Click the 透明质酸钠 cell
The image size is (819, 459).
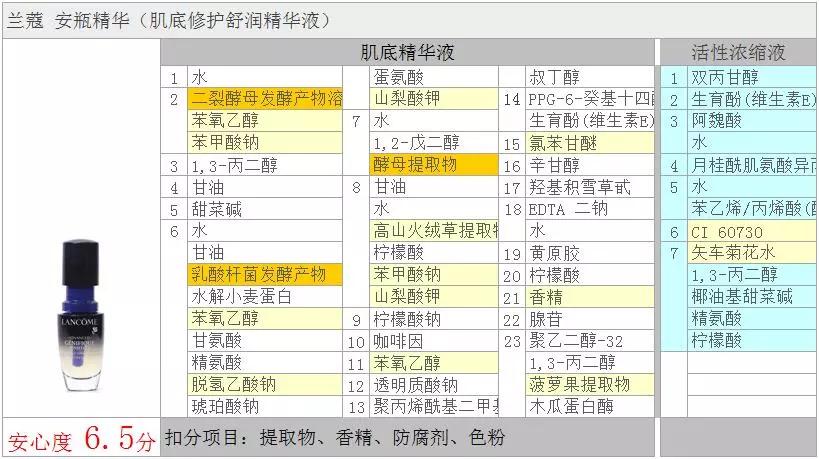(434, 385)
